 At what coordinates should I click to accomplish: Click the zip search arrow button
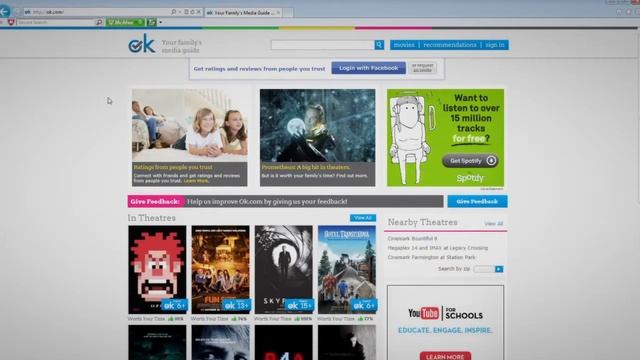tap(499, 269)
